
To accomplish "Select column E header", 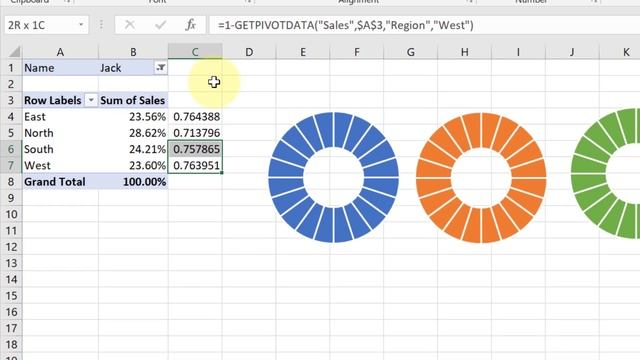I will tap(303, 52).
